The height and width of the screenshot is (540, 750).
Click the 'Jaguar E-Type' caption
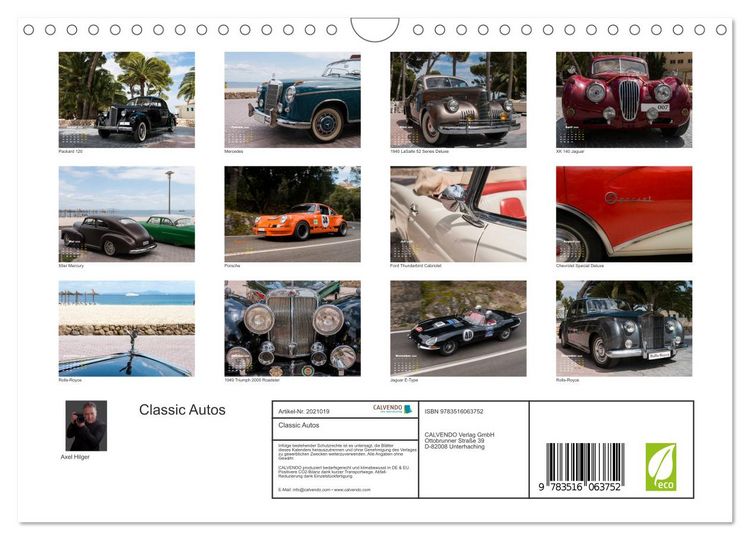point(404,380)
